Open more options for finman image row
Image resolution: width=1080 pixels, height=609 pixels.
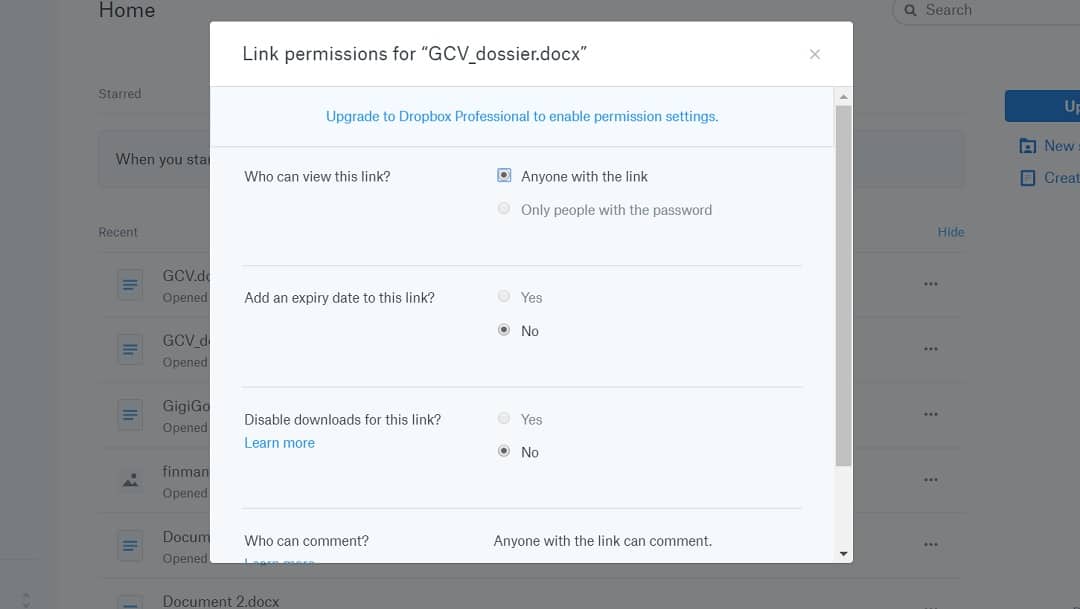[931, 479]
